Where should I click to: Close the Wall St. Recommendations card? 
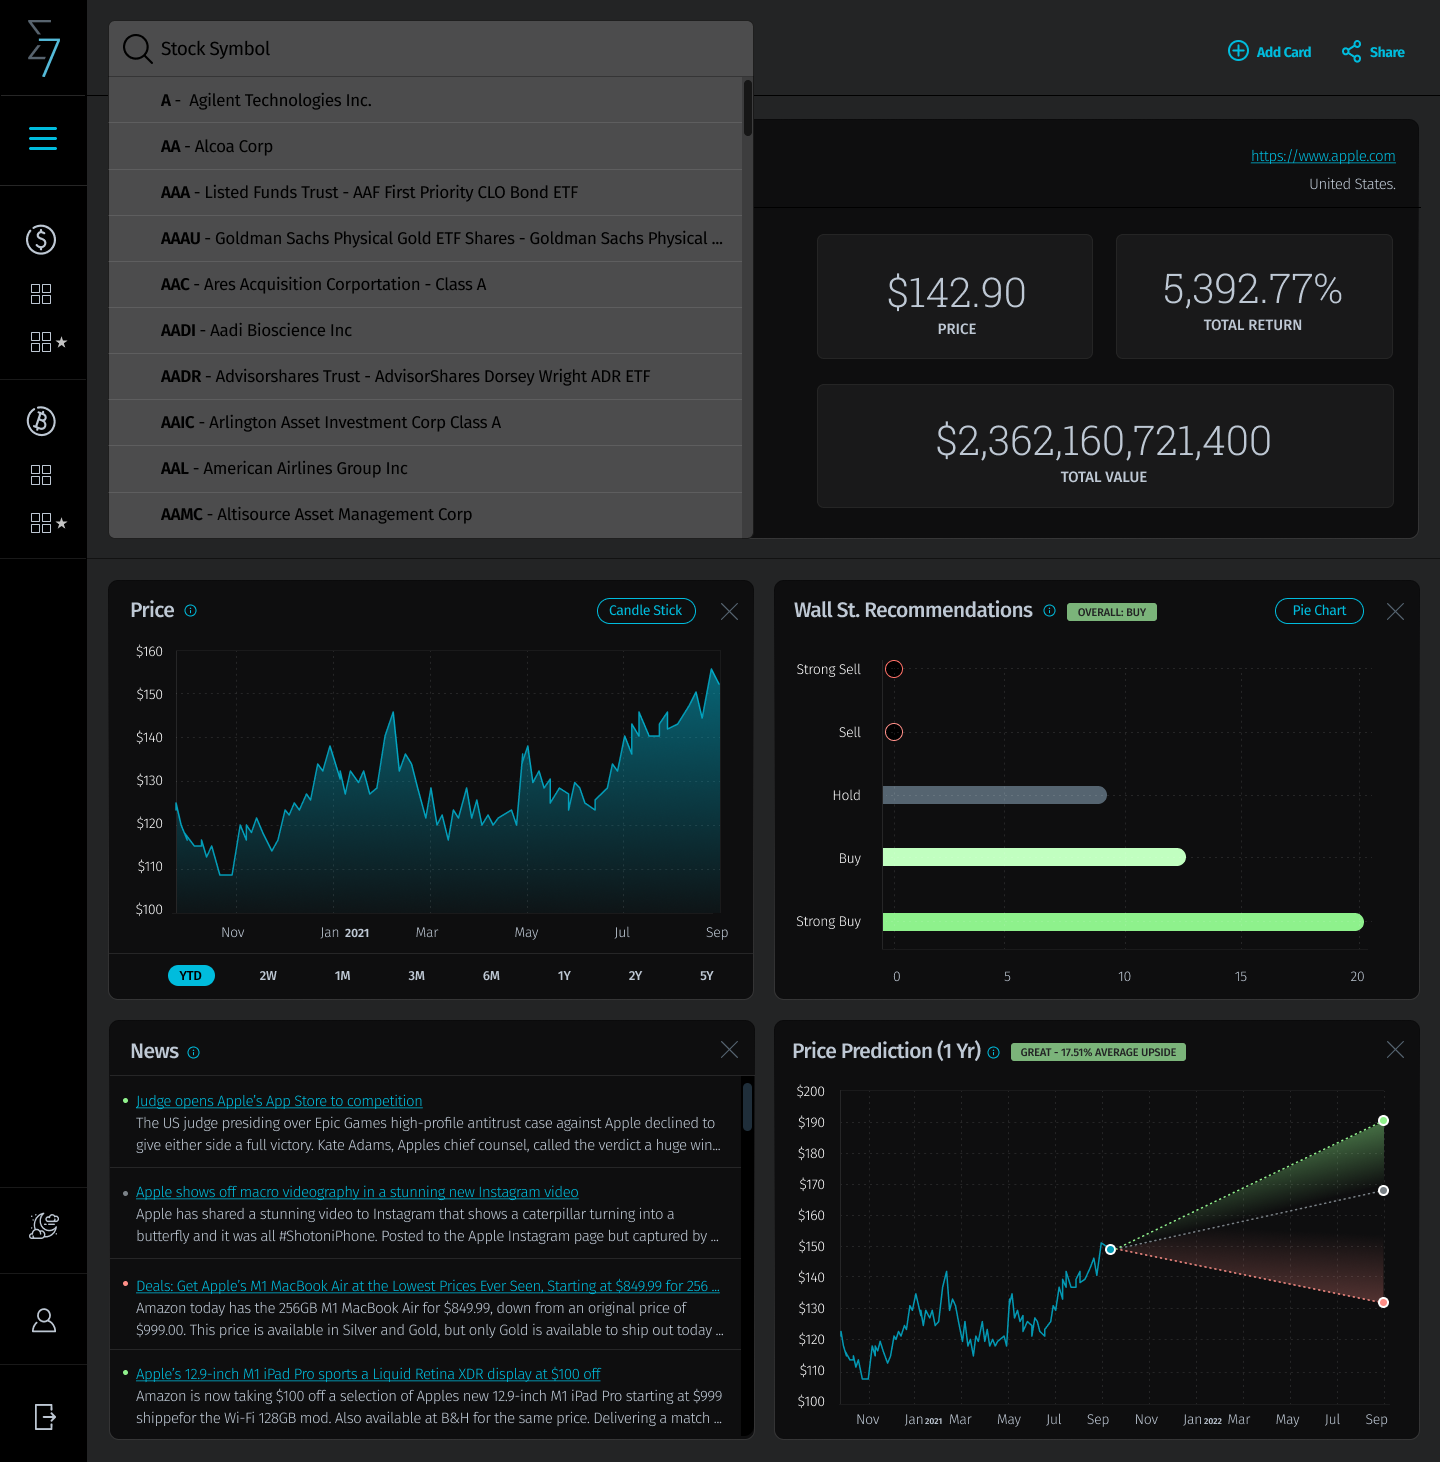click(1396, 611)
